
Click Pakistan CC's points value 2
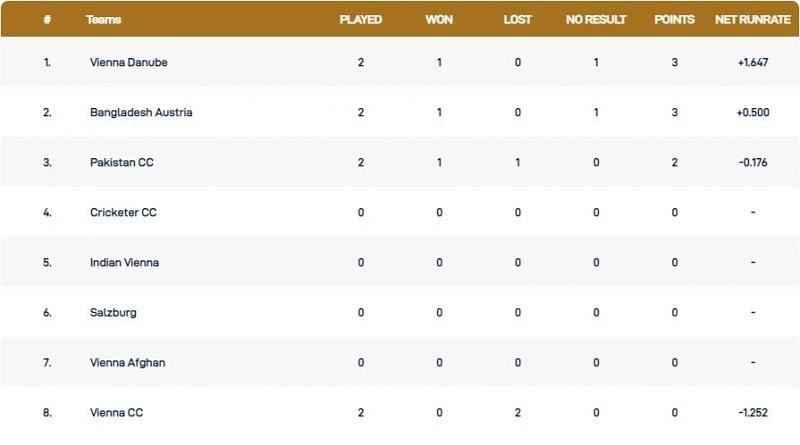click(x=675, y=162)
